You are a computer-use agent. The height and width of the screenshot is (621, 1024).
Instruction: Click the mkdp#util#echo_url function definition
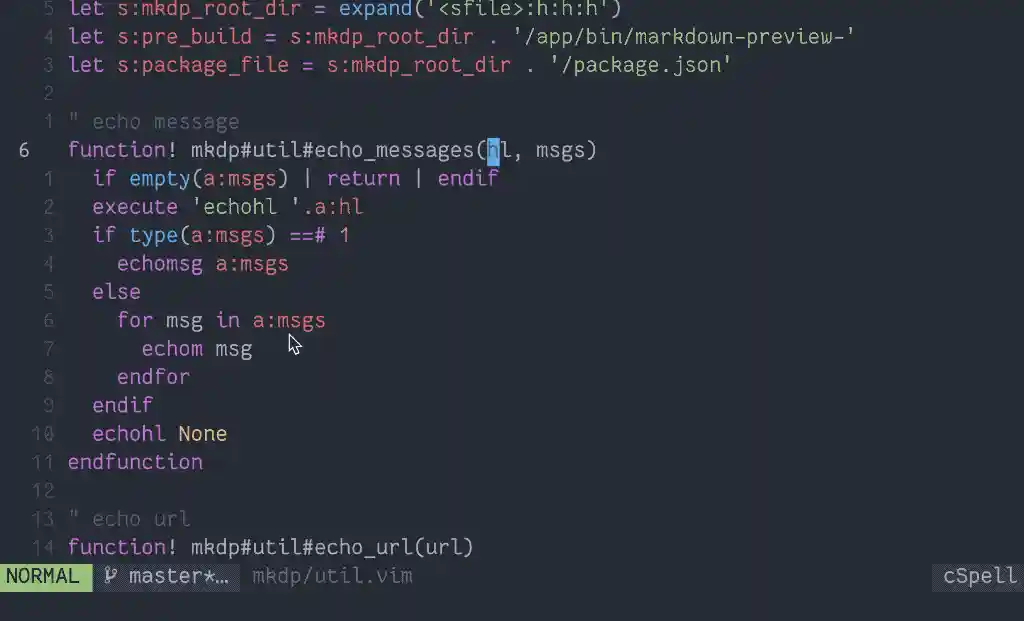point(270,547)
